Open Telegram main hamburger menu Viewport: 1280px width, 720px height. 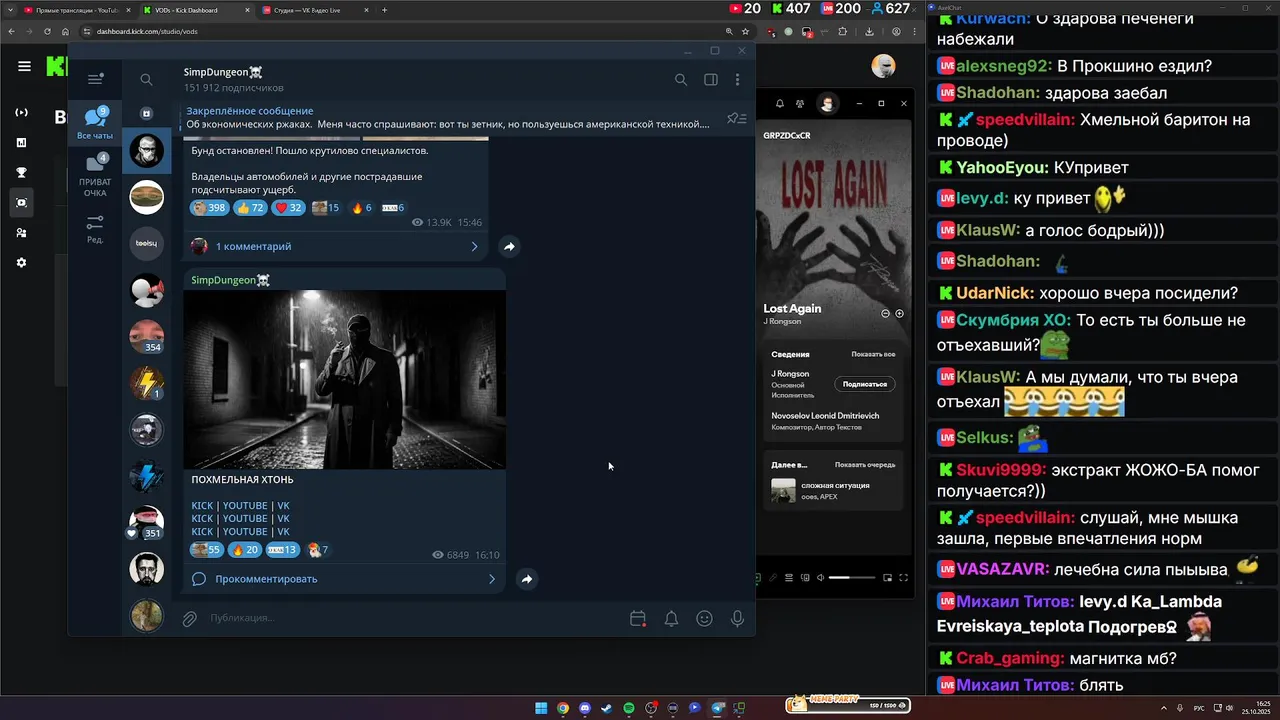[95, 79]
